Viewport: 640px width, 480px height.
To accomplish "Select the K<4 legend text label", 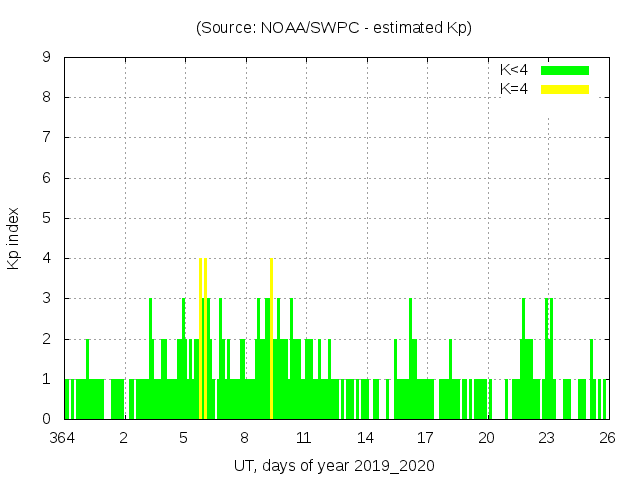I will (514, 70).
